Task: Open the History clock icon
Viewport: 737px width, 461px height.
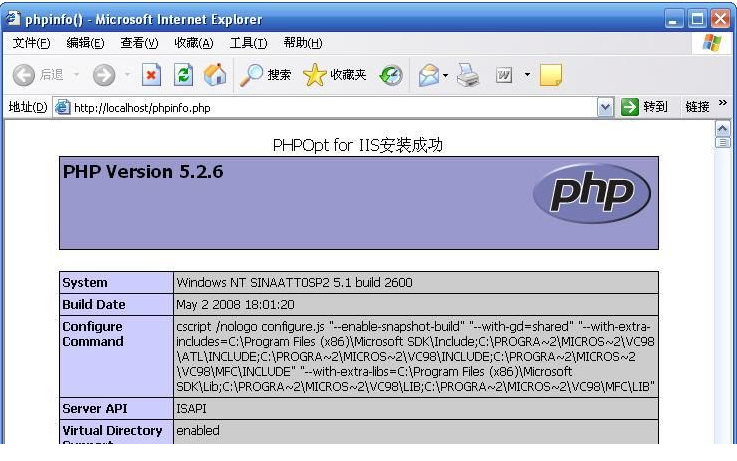Action: 391,75
